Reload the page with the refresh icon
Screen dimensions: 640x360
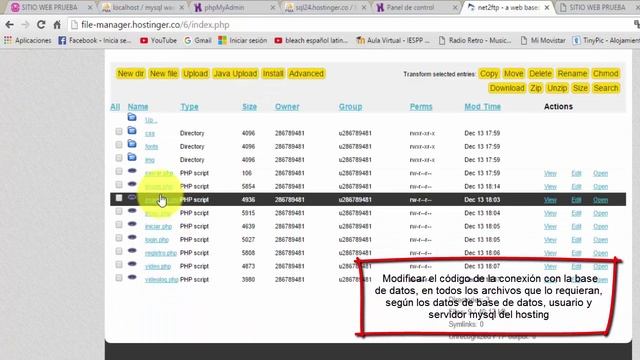[41, 25]
